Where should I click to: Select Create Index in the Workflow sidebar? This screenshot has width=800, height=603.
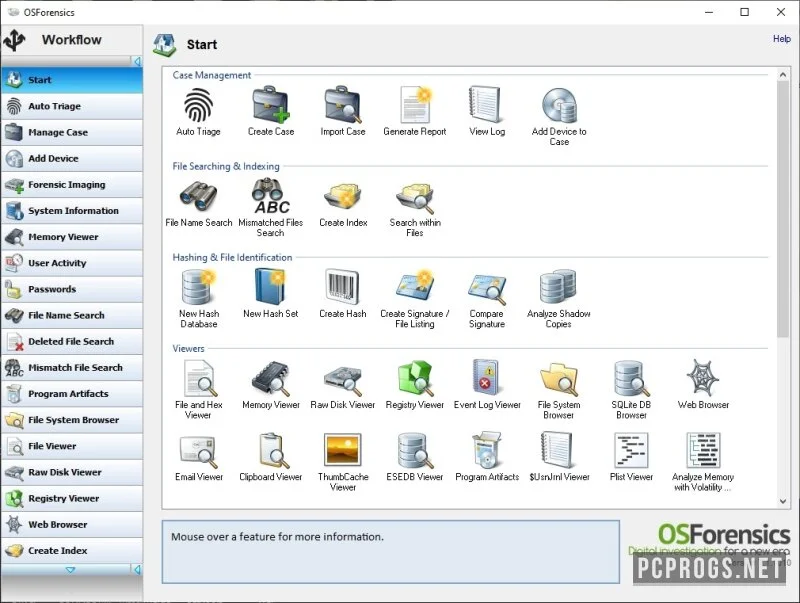click(72, 550)
